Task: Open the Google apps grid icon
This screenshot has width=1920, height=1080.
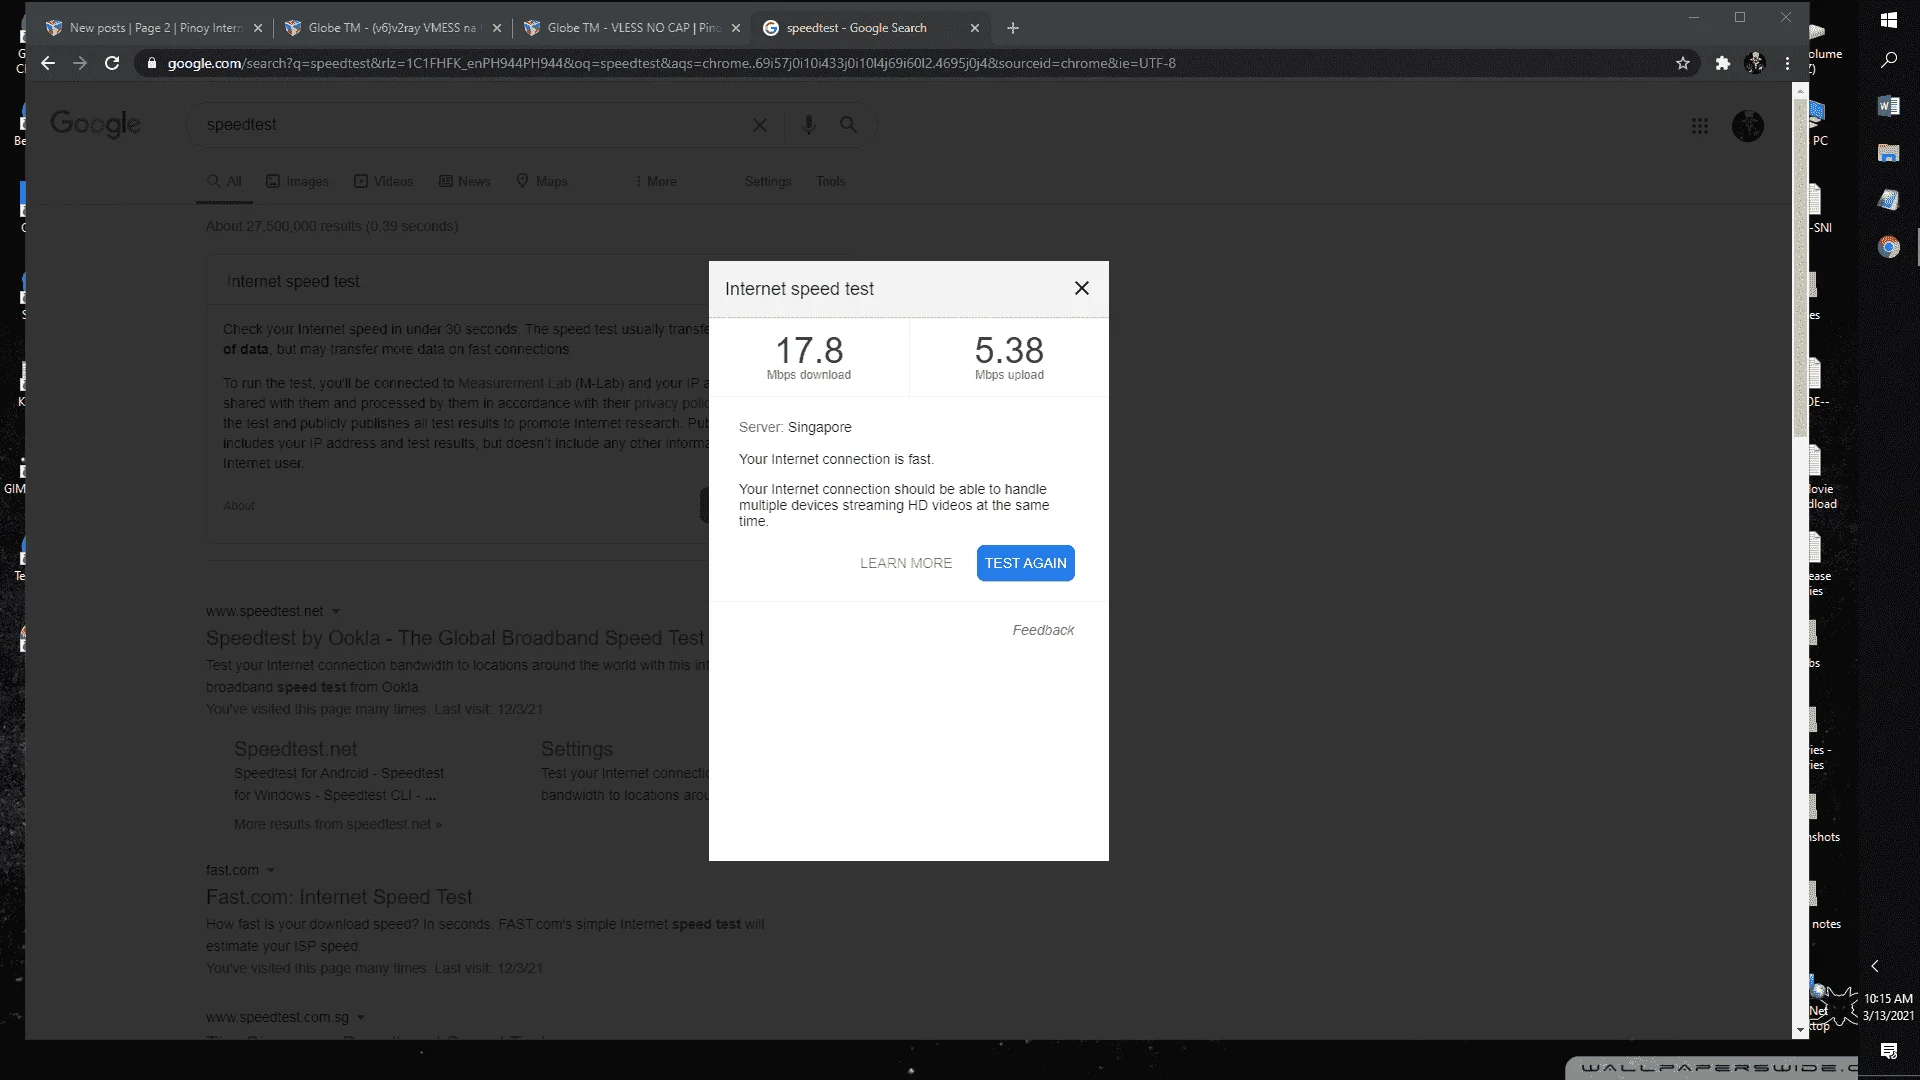Action: [x=1699, y=126]
